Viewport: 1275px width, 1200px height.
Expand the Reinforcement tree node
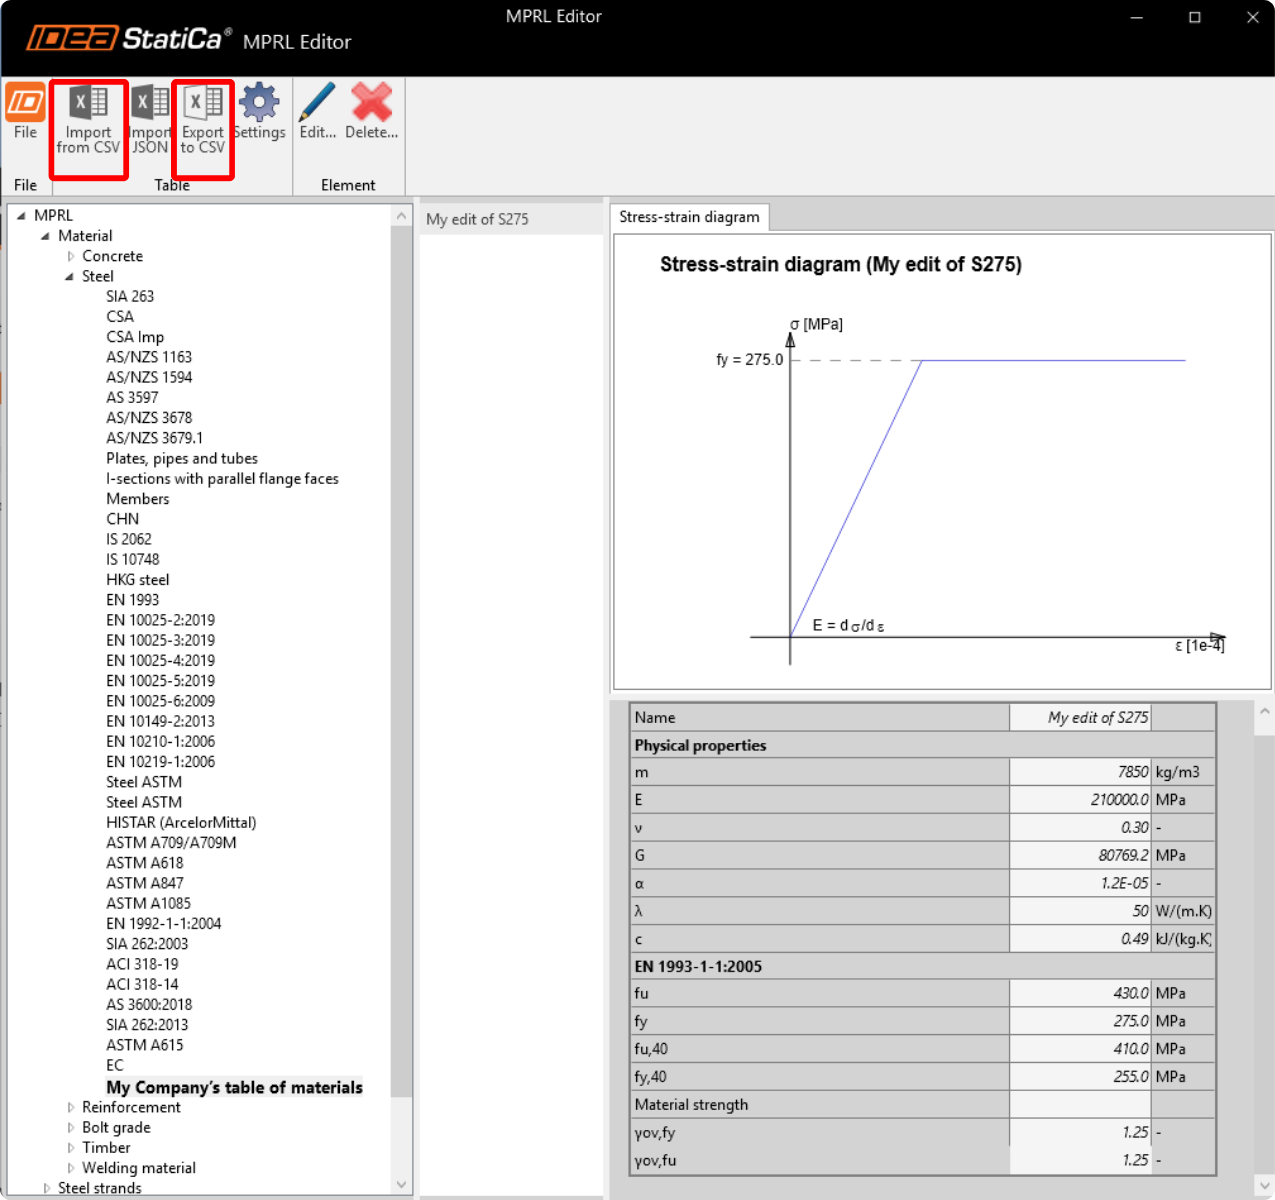[x=71, y=1107]
